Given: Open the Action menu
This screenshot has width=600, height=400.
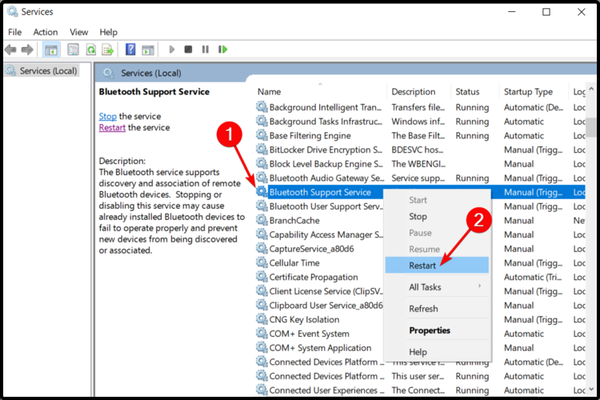Looking at the screenshot, I should (45, 32).
